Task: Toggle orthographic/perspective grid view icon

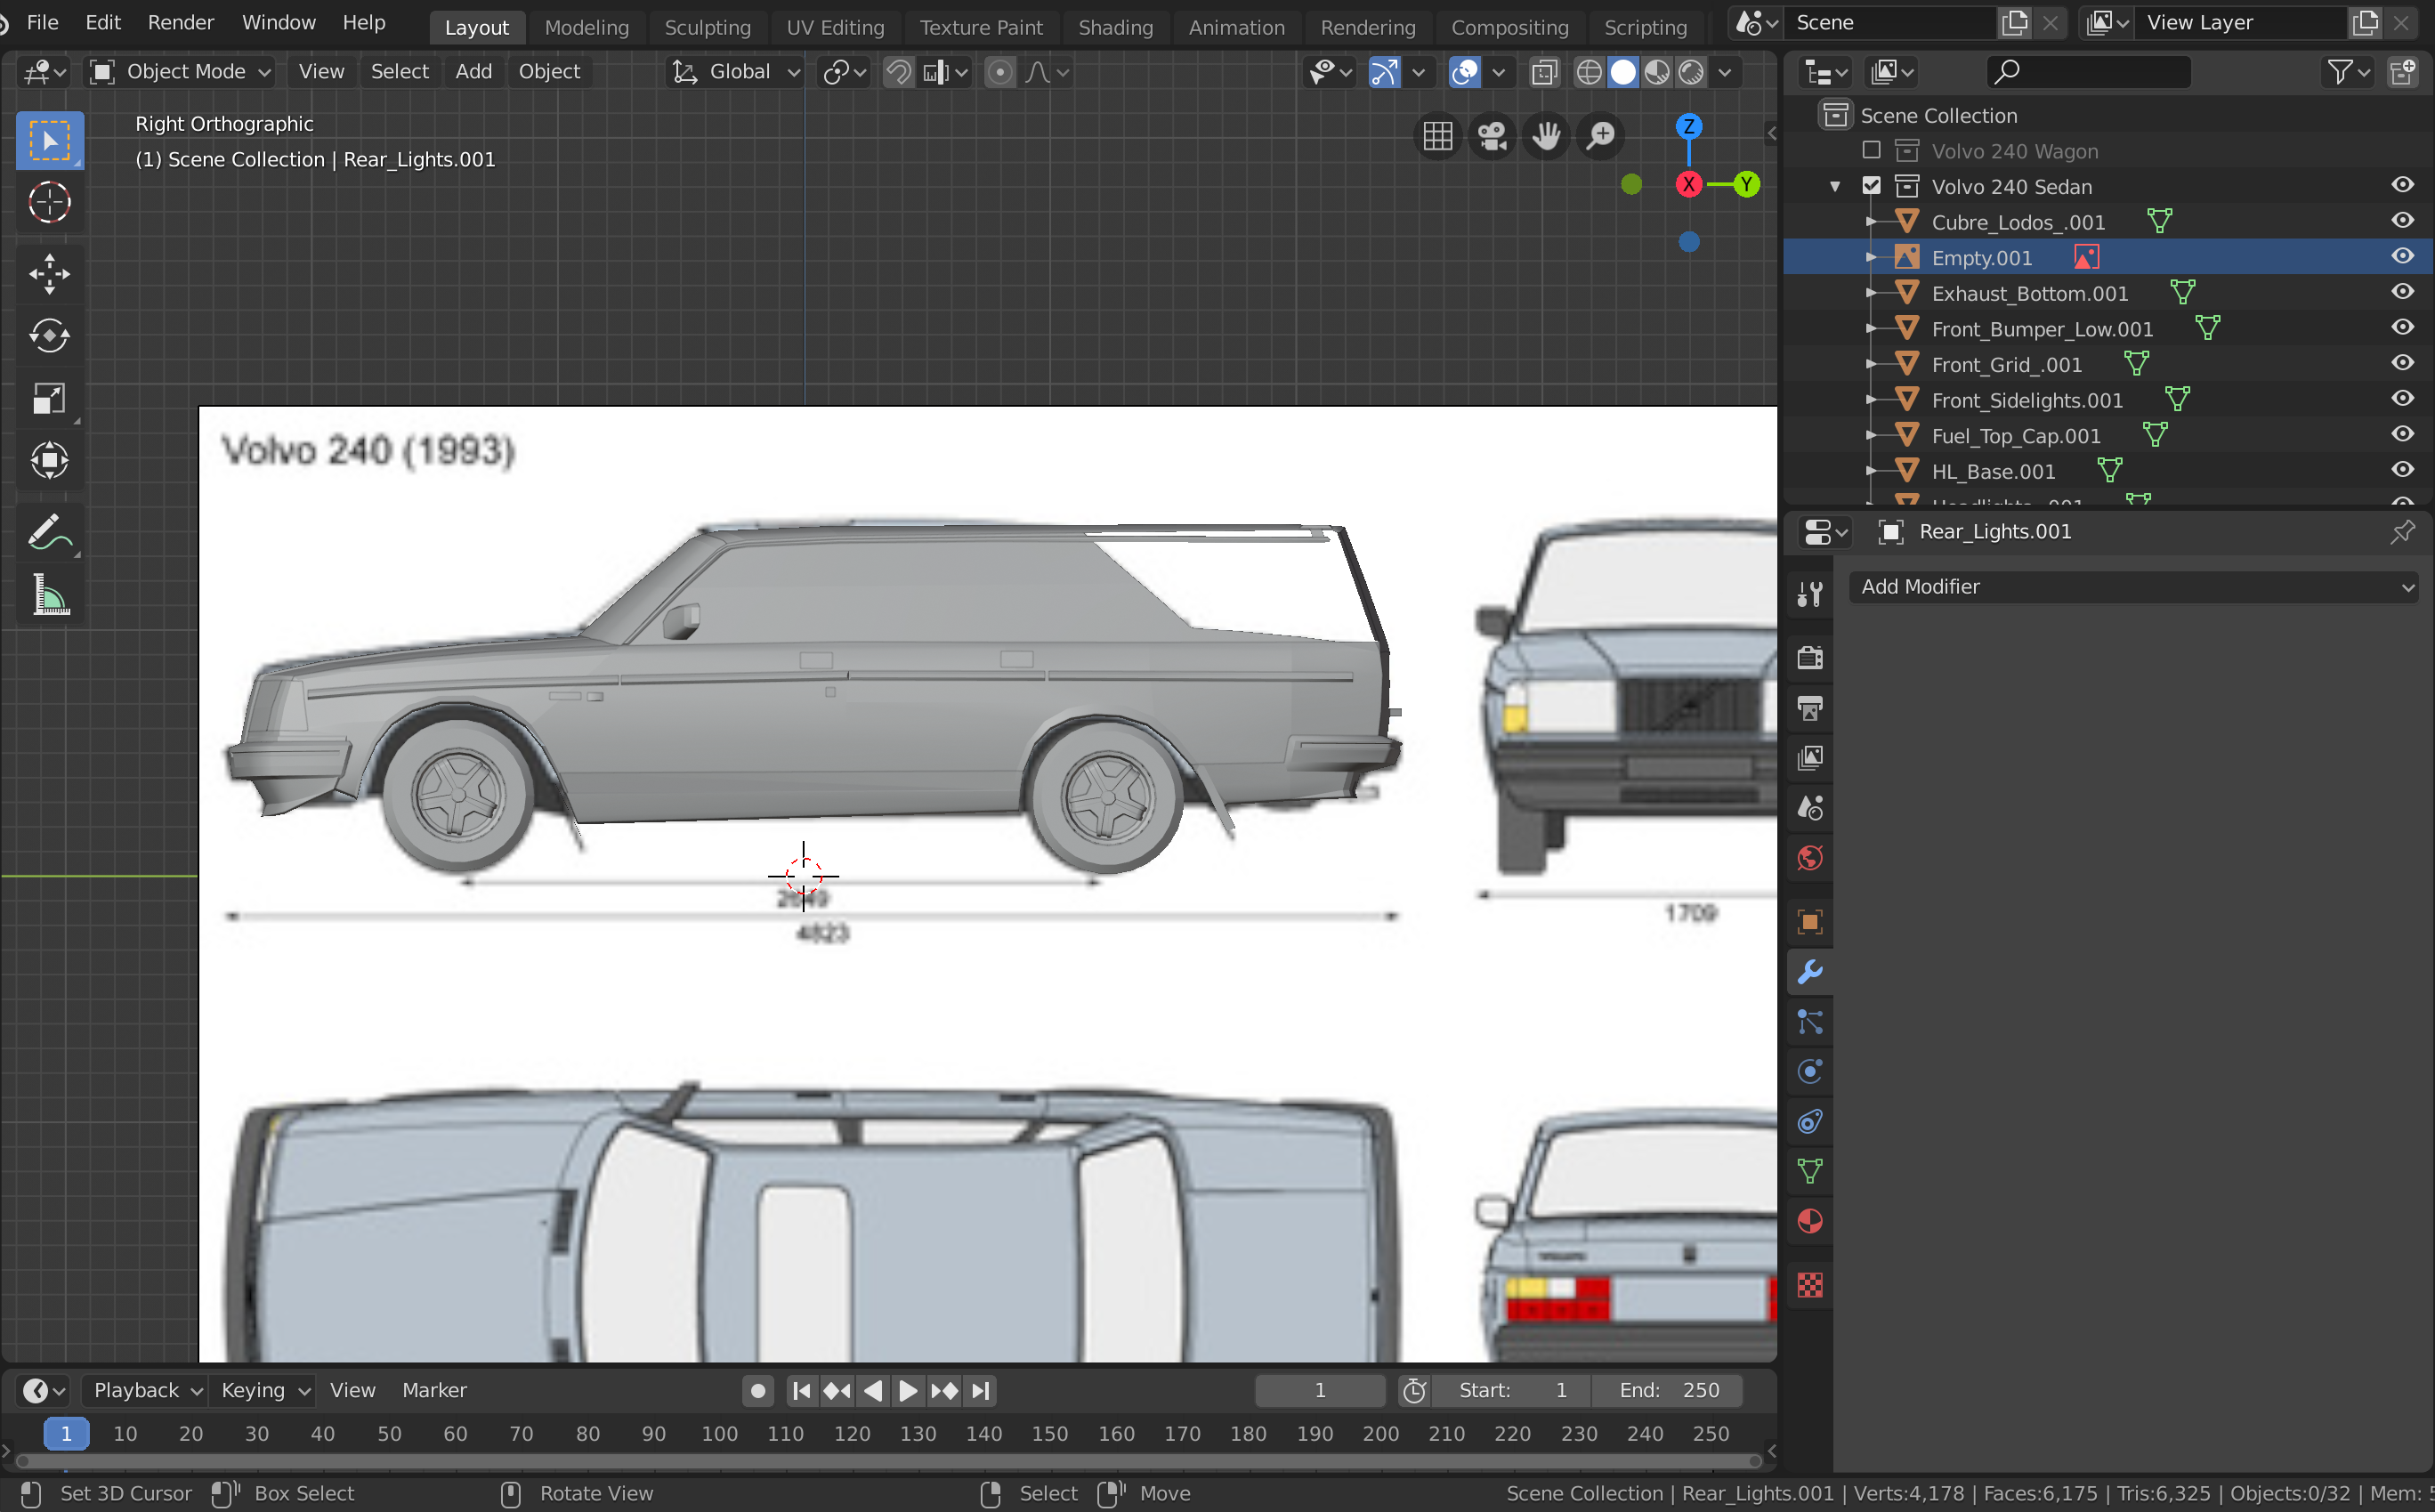Action: (x=1438, y=136)
